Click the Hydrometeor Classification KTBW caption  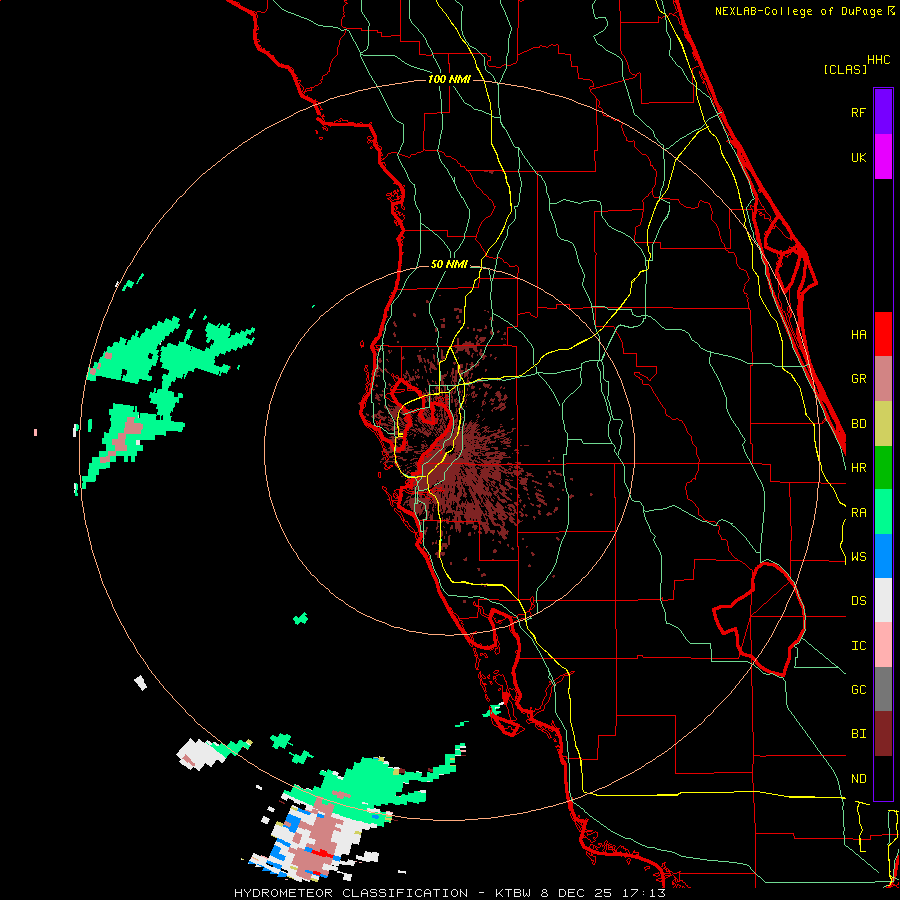[x=449, y=893]
